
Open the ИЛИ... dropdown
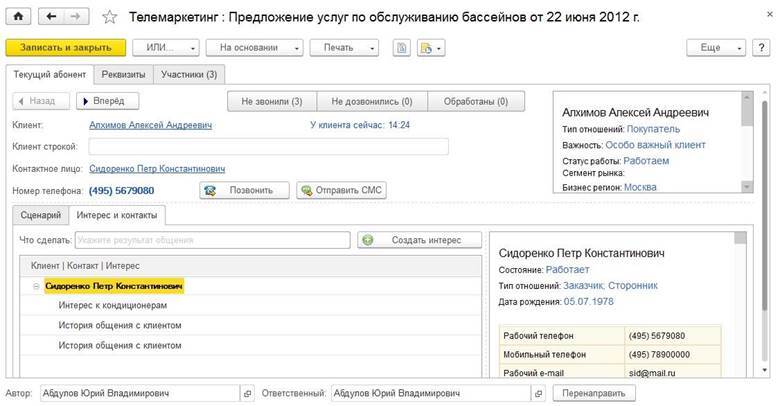(x=166, y=48)
